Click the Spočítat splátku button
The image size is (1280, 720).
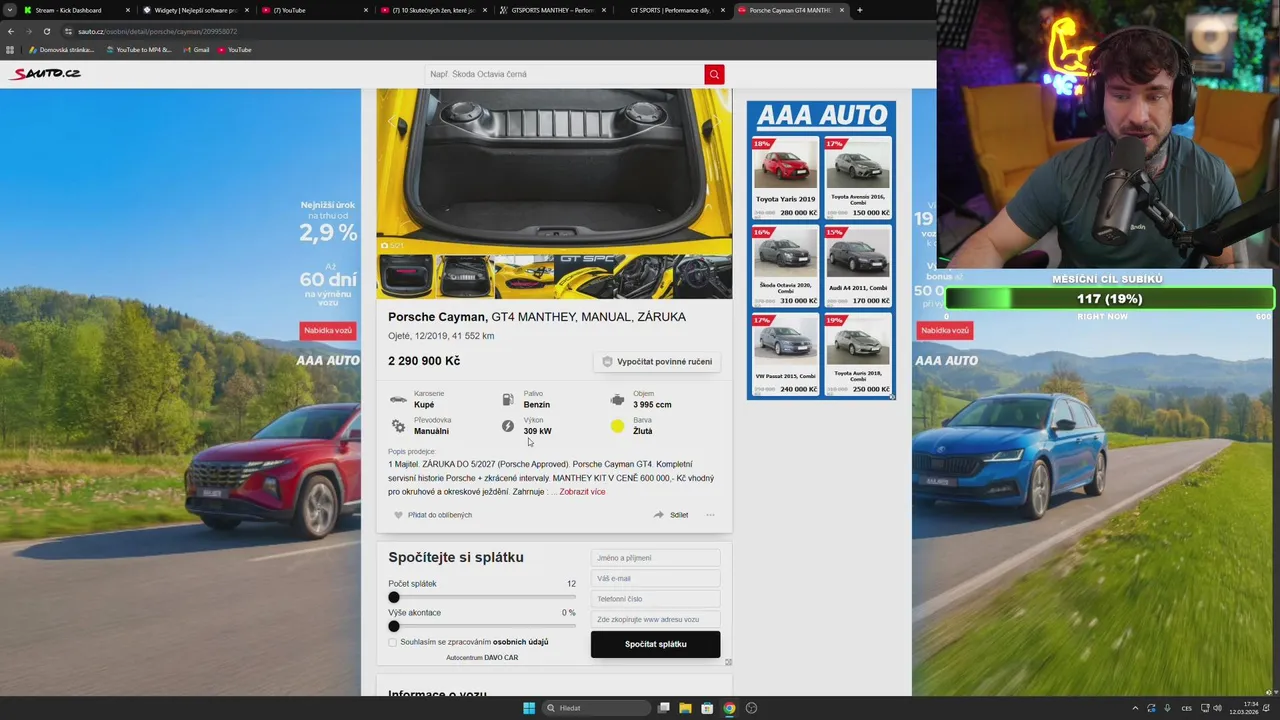[655, 644]
